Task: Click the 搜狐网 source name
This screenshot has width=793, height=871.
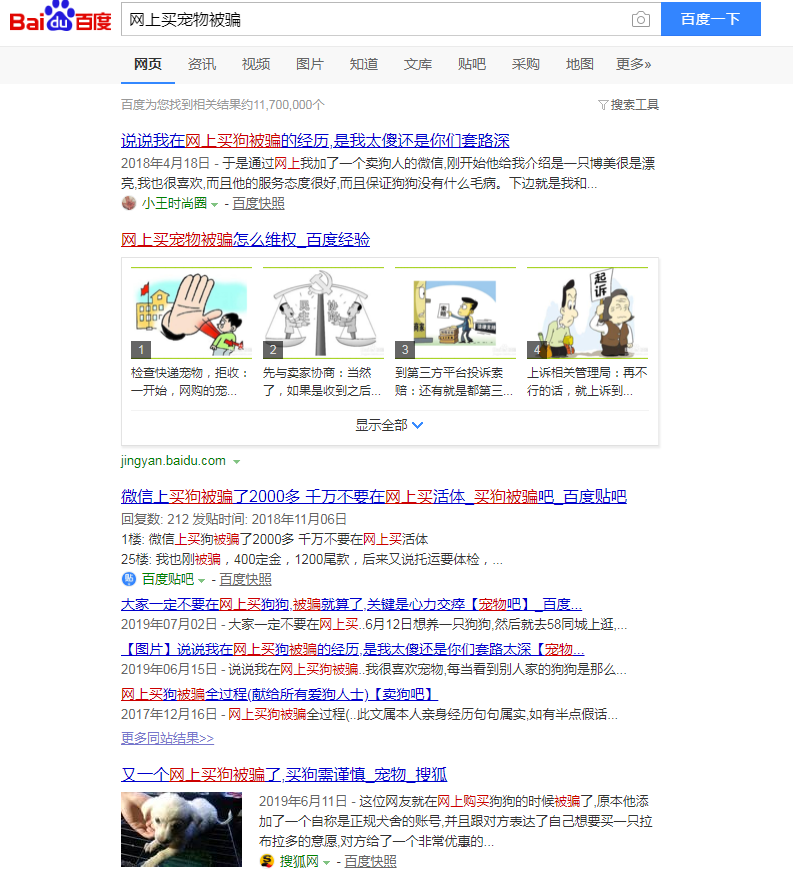Action: (299, 861)
